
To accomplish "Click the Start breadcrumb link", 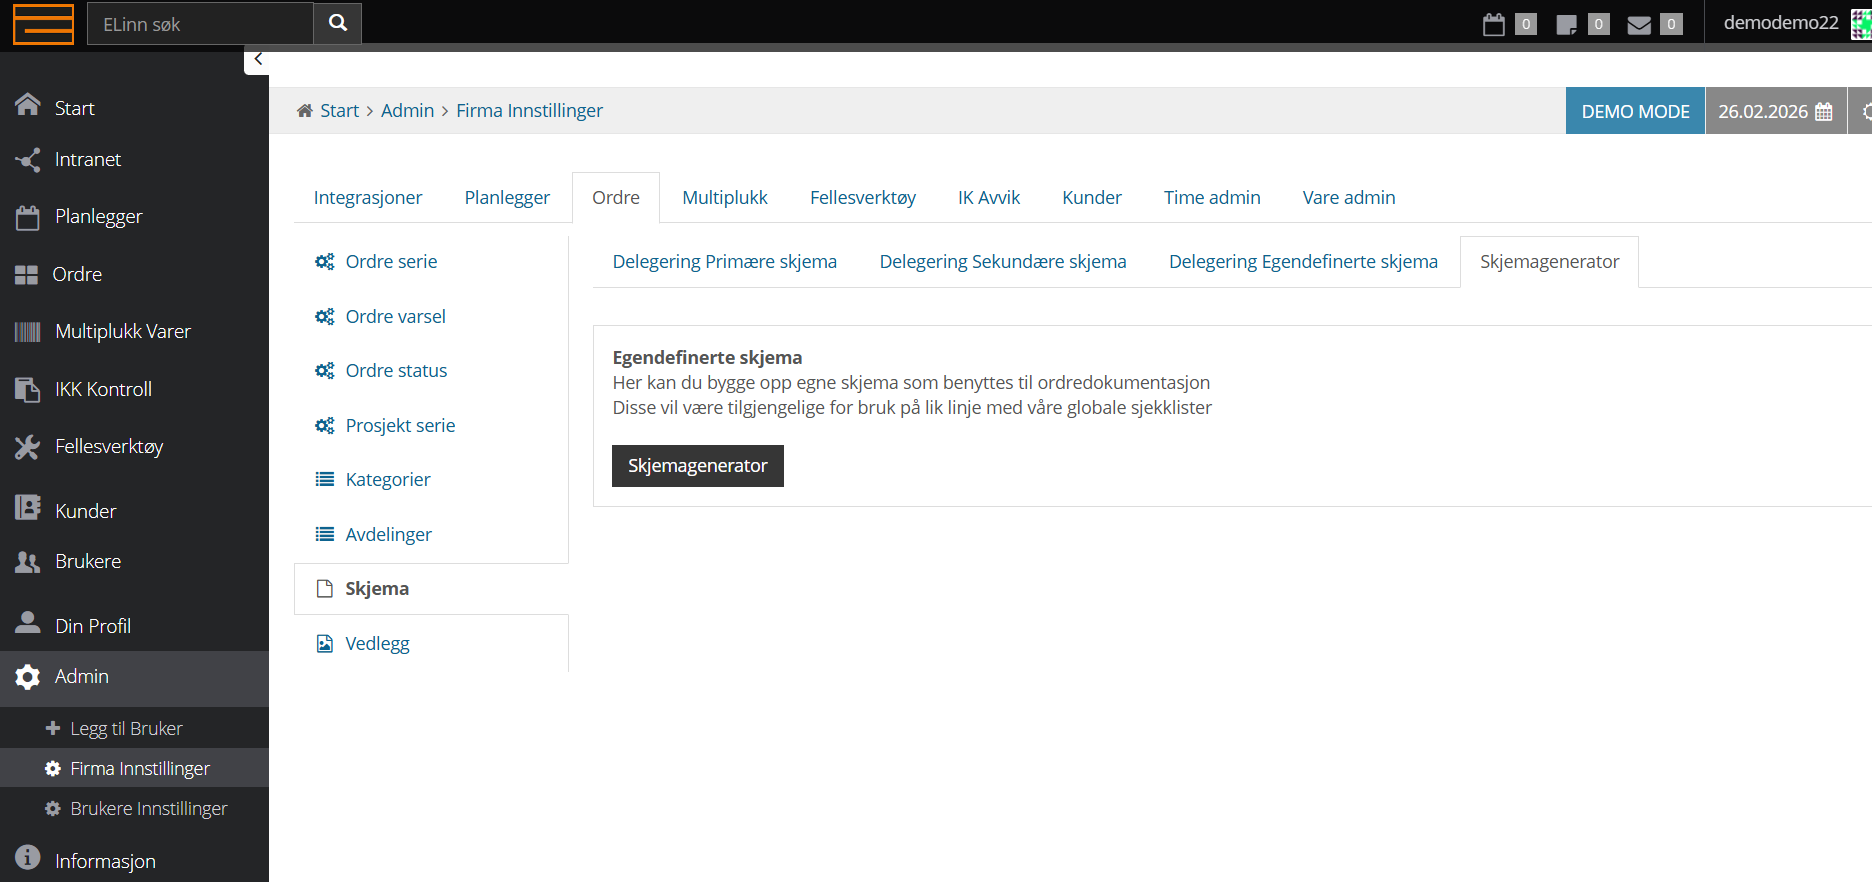I will 339,111.
